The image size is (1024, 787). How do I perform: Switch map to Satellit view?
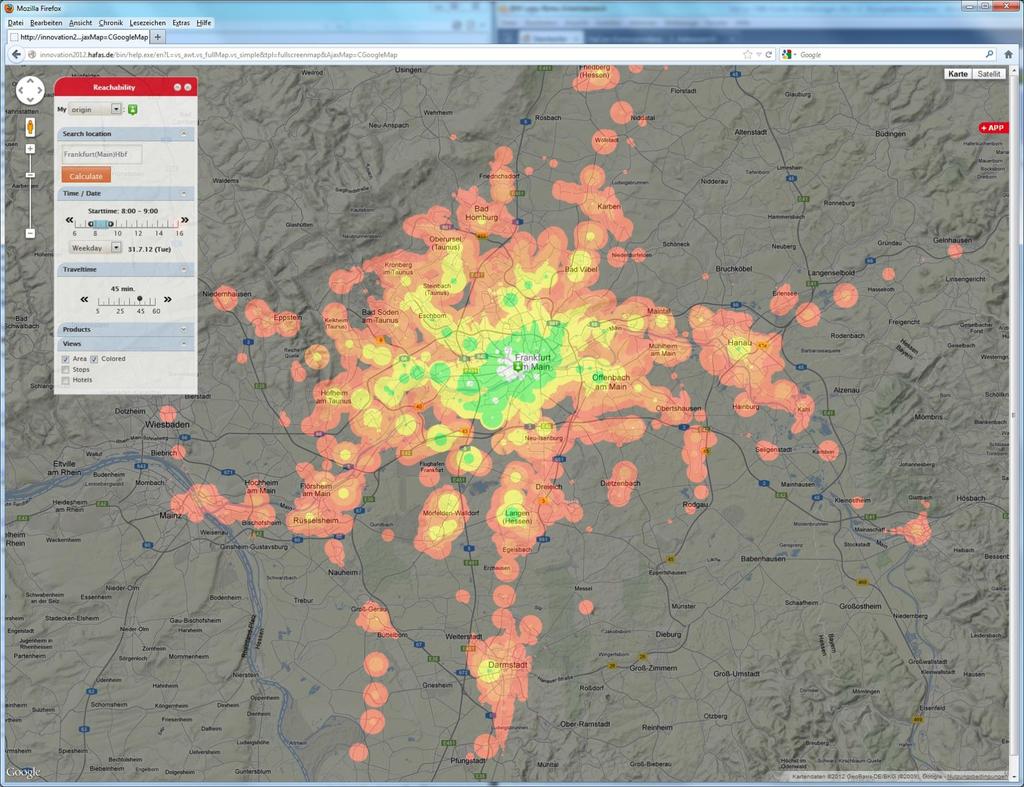click(989, 74)
